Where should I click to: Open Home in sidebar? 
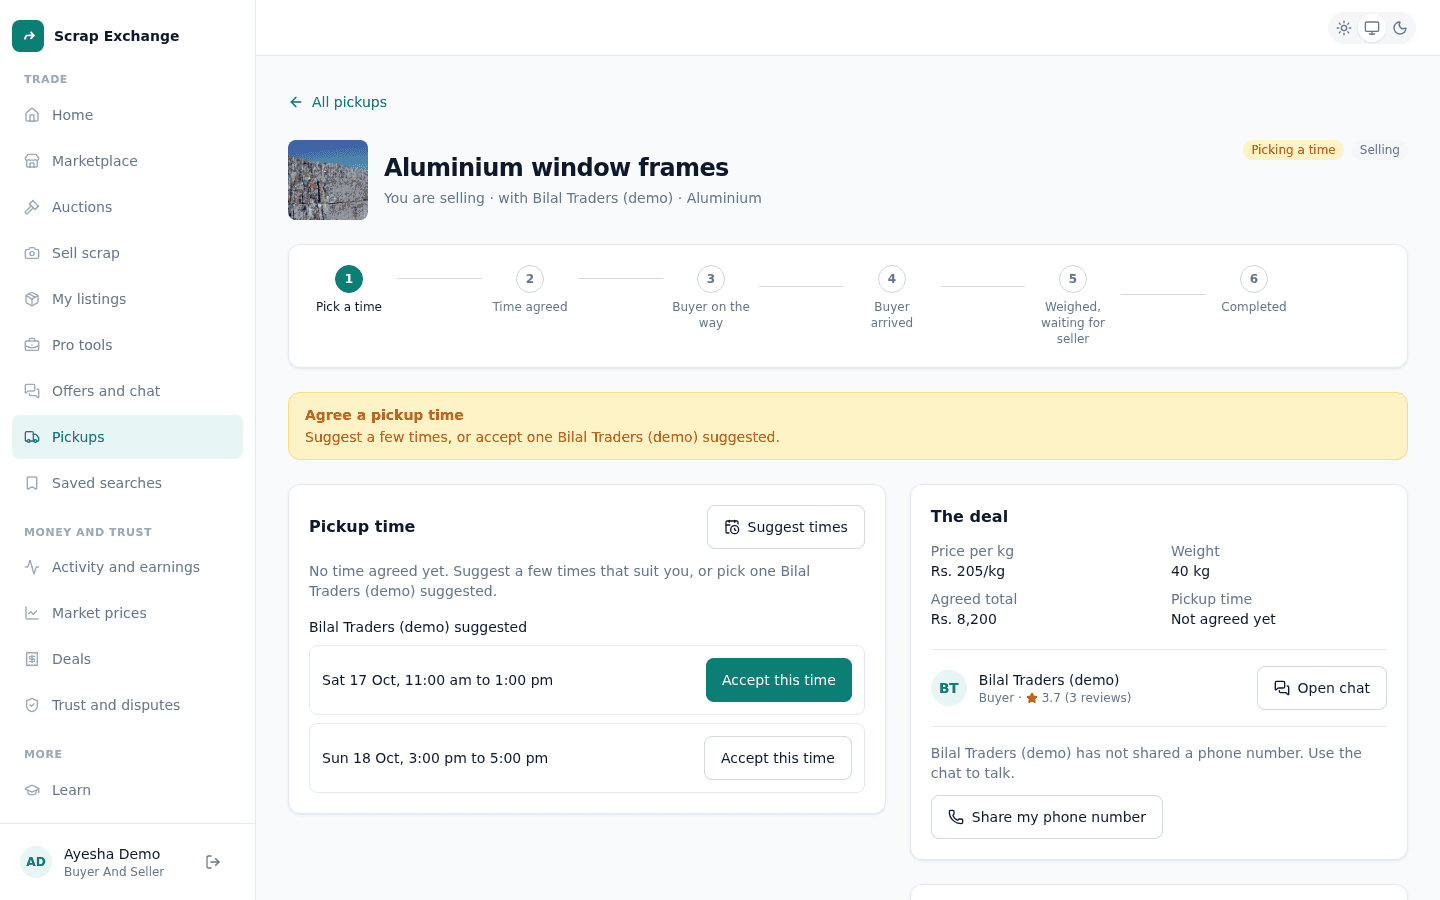[127, 115]
